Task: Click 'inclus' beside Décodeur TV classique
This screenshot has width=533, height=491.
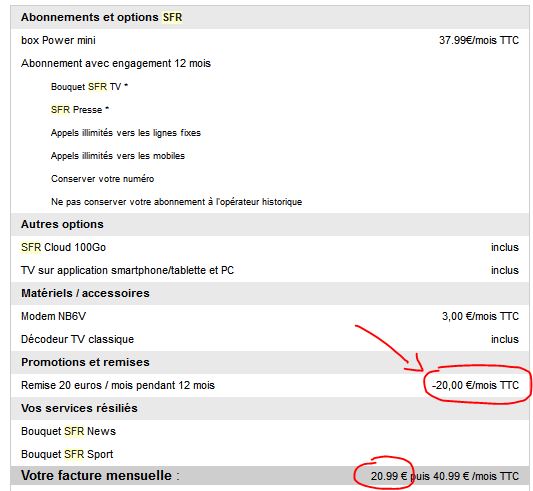Action: pyautogui.click(x=505, y=339)
